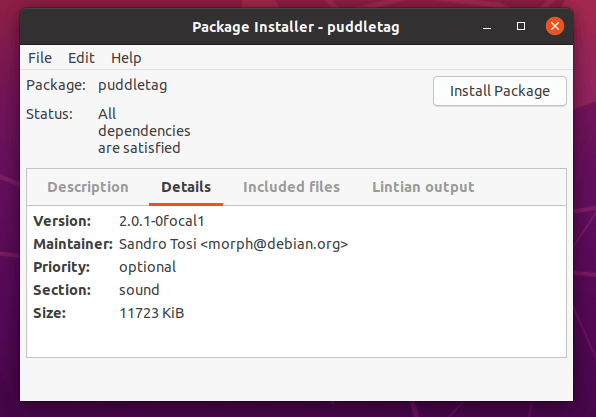Show the Included files tab

pos(291,187)
